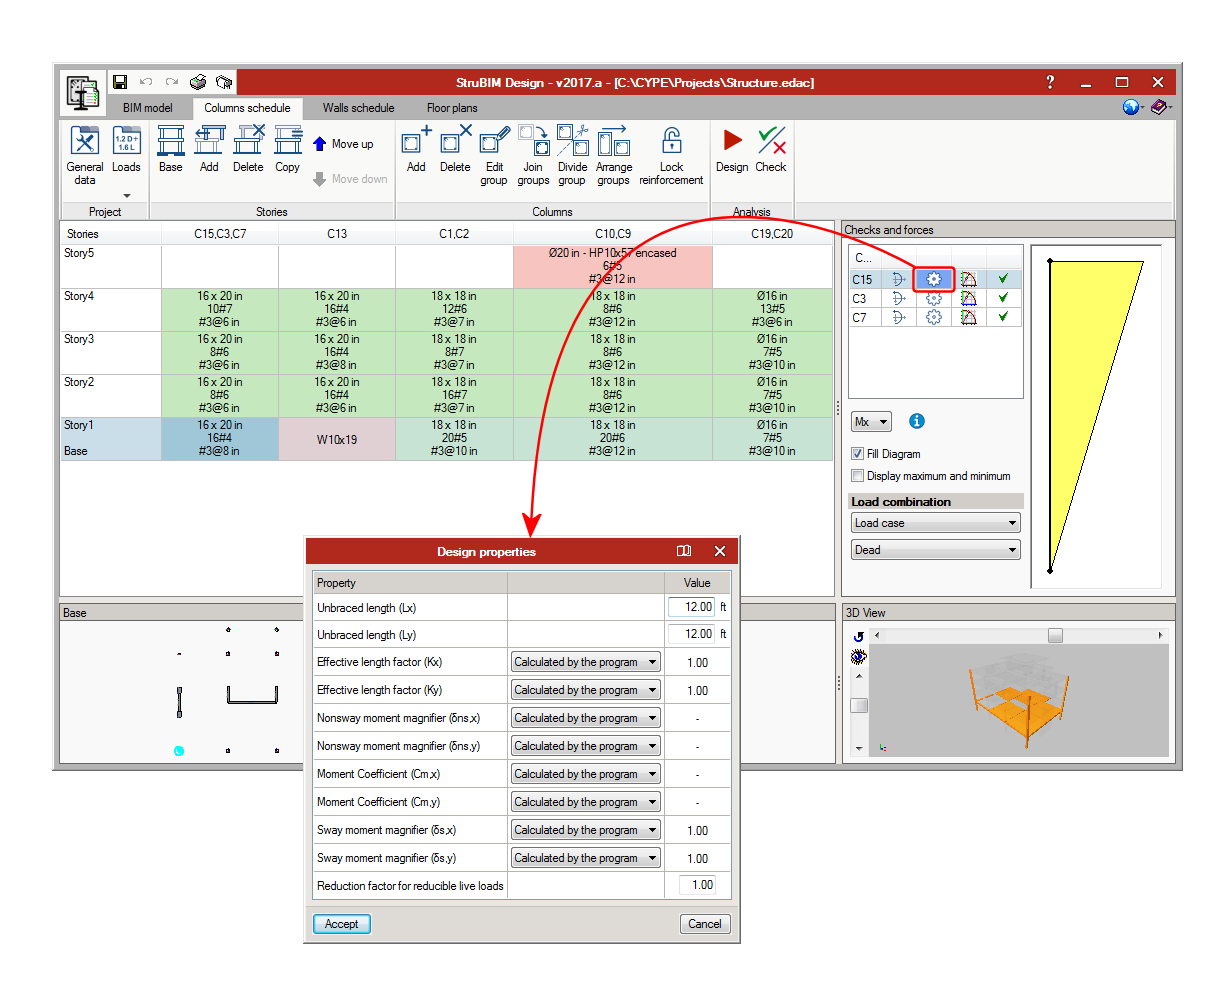Click the save floppy disk icon
Screen dimensions: 1229x995
[x=120, y=82]
